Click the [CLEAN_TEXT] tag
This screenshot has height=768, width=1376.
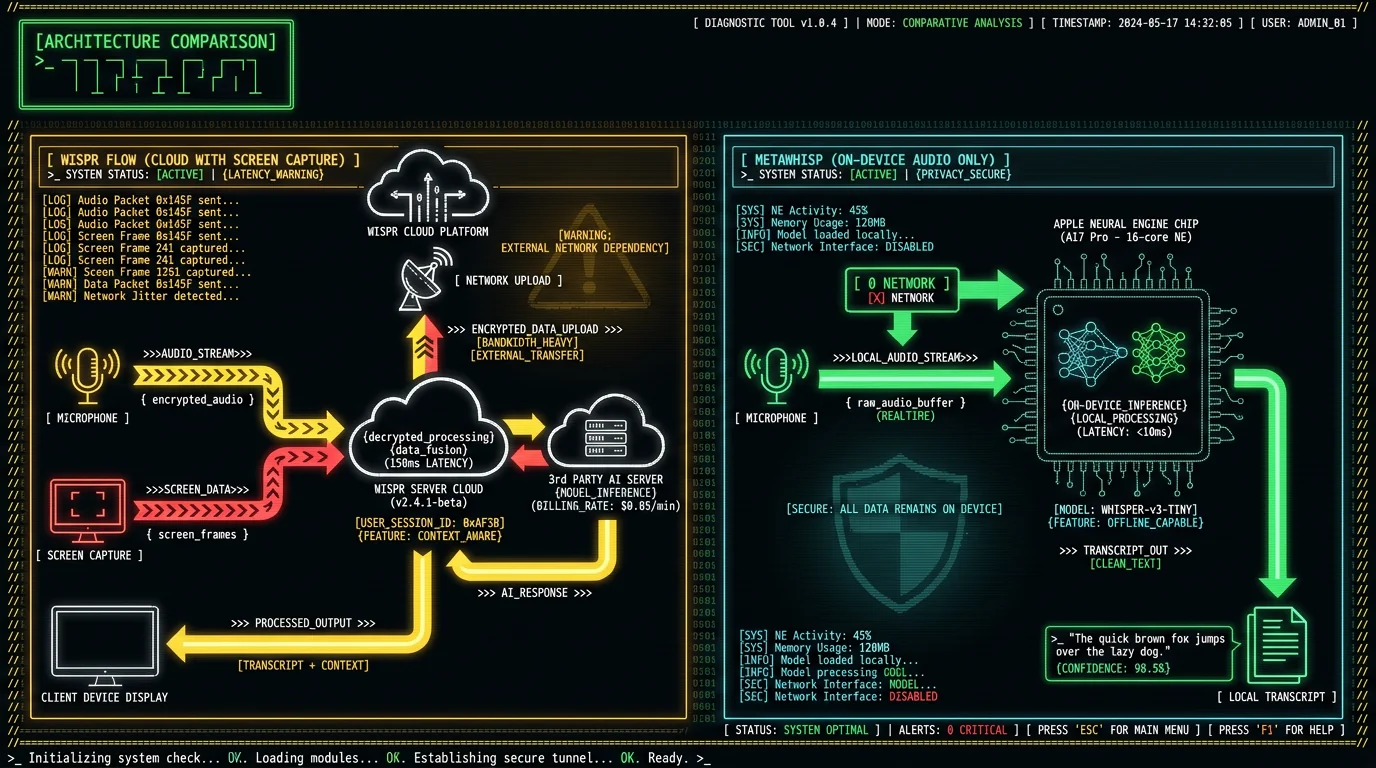1126,564
